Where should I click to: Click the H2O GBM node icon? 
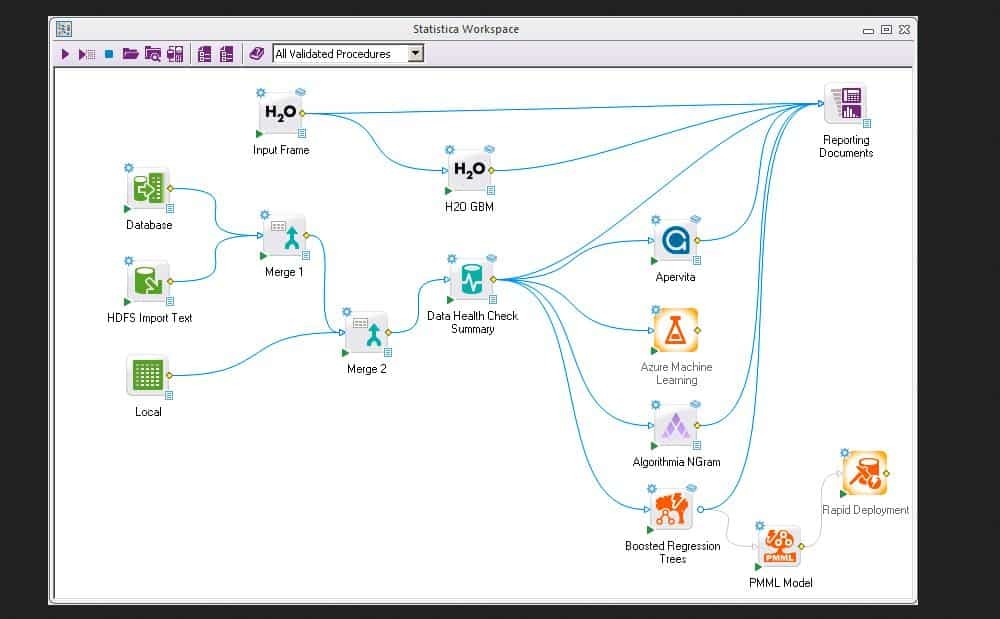pos(469,171)
